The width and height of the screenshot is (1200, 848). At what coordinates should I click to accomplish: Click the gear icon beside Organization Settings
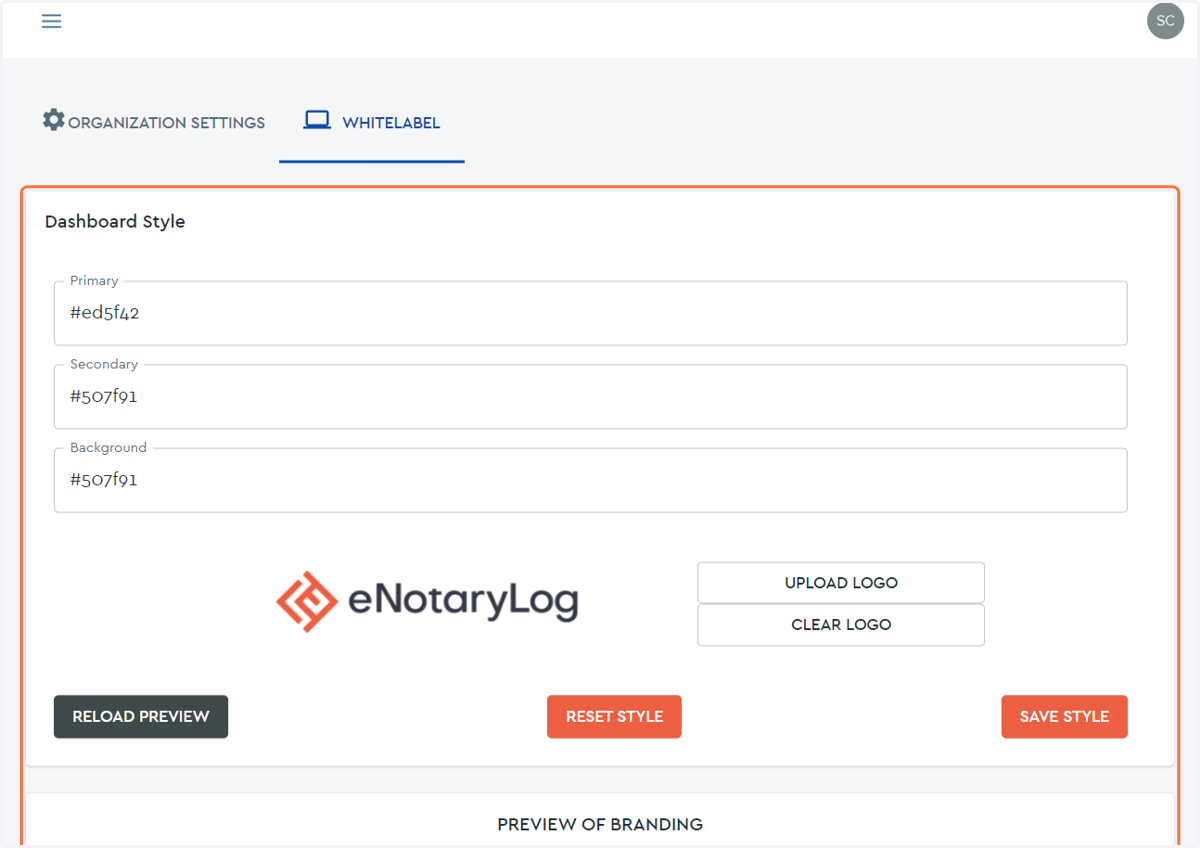[x=53, y=120]
